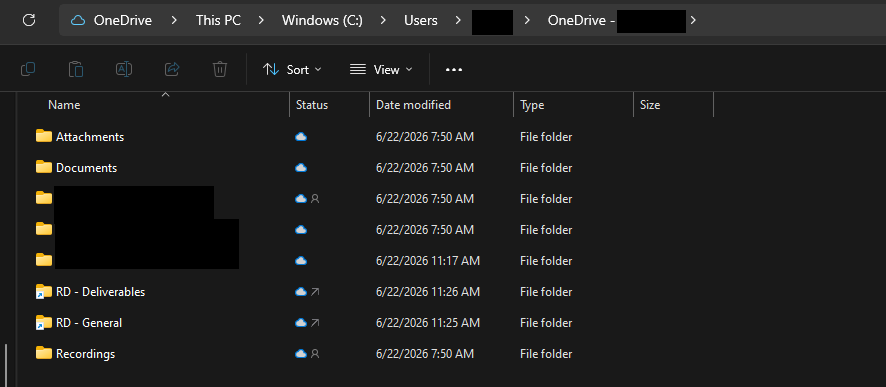Go to Windows (C:) in the breadcrumb
This screenshot has width=886, height=387.
coord(322,20)
